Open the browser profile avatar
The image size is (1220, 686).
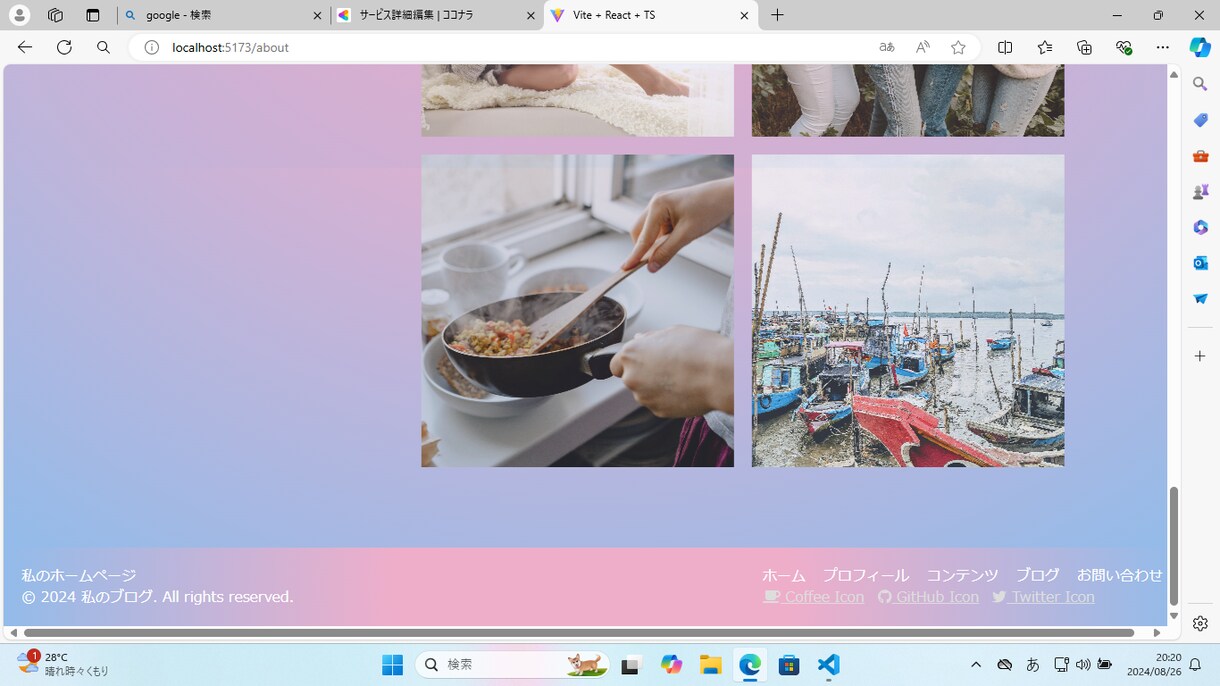tap(19, 15)
